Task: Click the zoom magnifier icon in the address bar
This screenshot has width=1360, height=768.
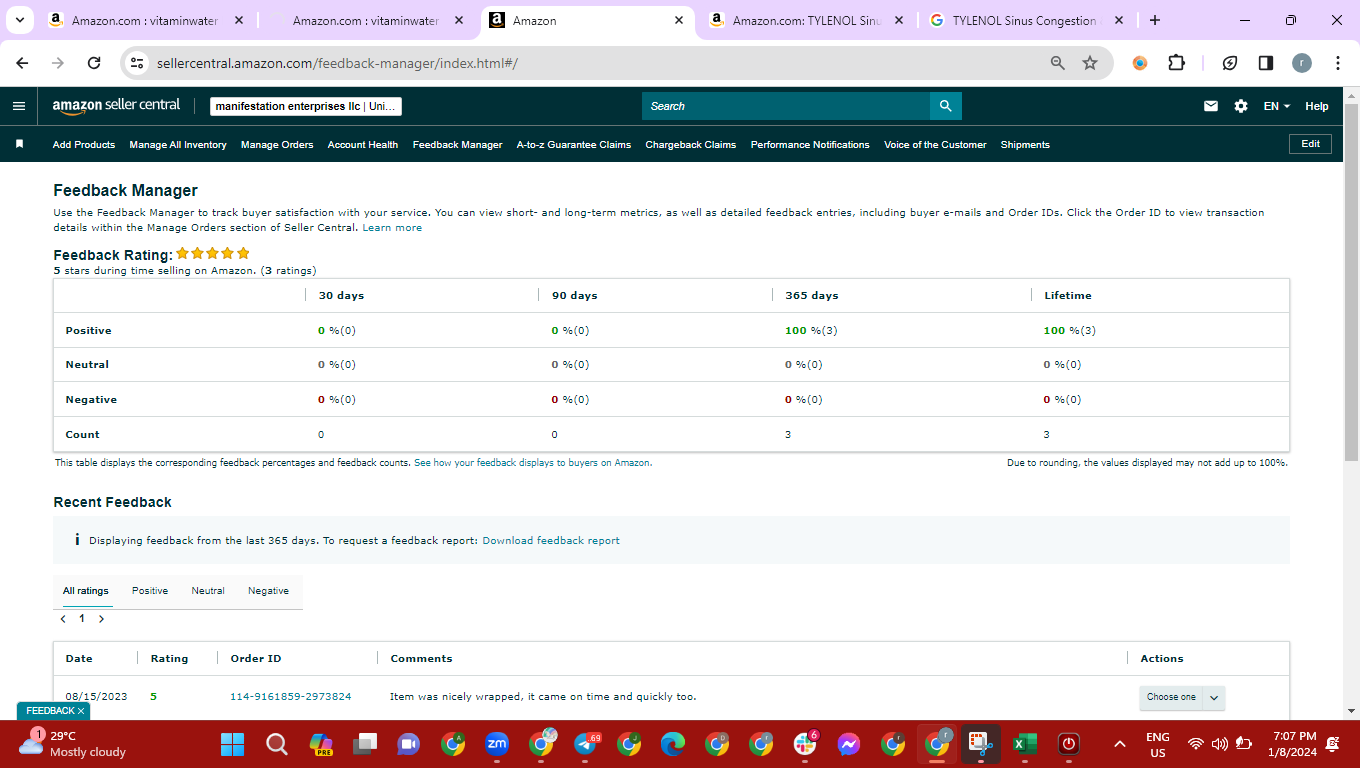Action: [1057, 63]
